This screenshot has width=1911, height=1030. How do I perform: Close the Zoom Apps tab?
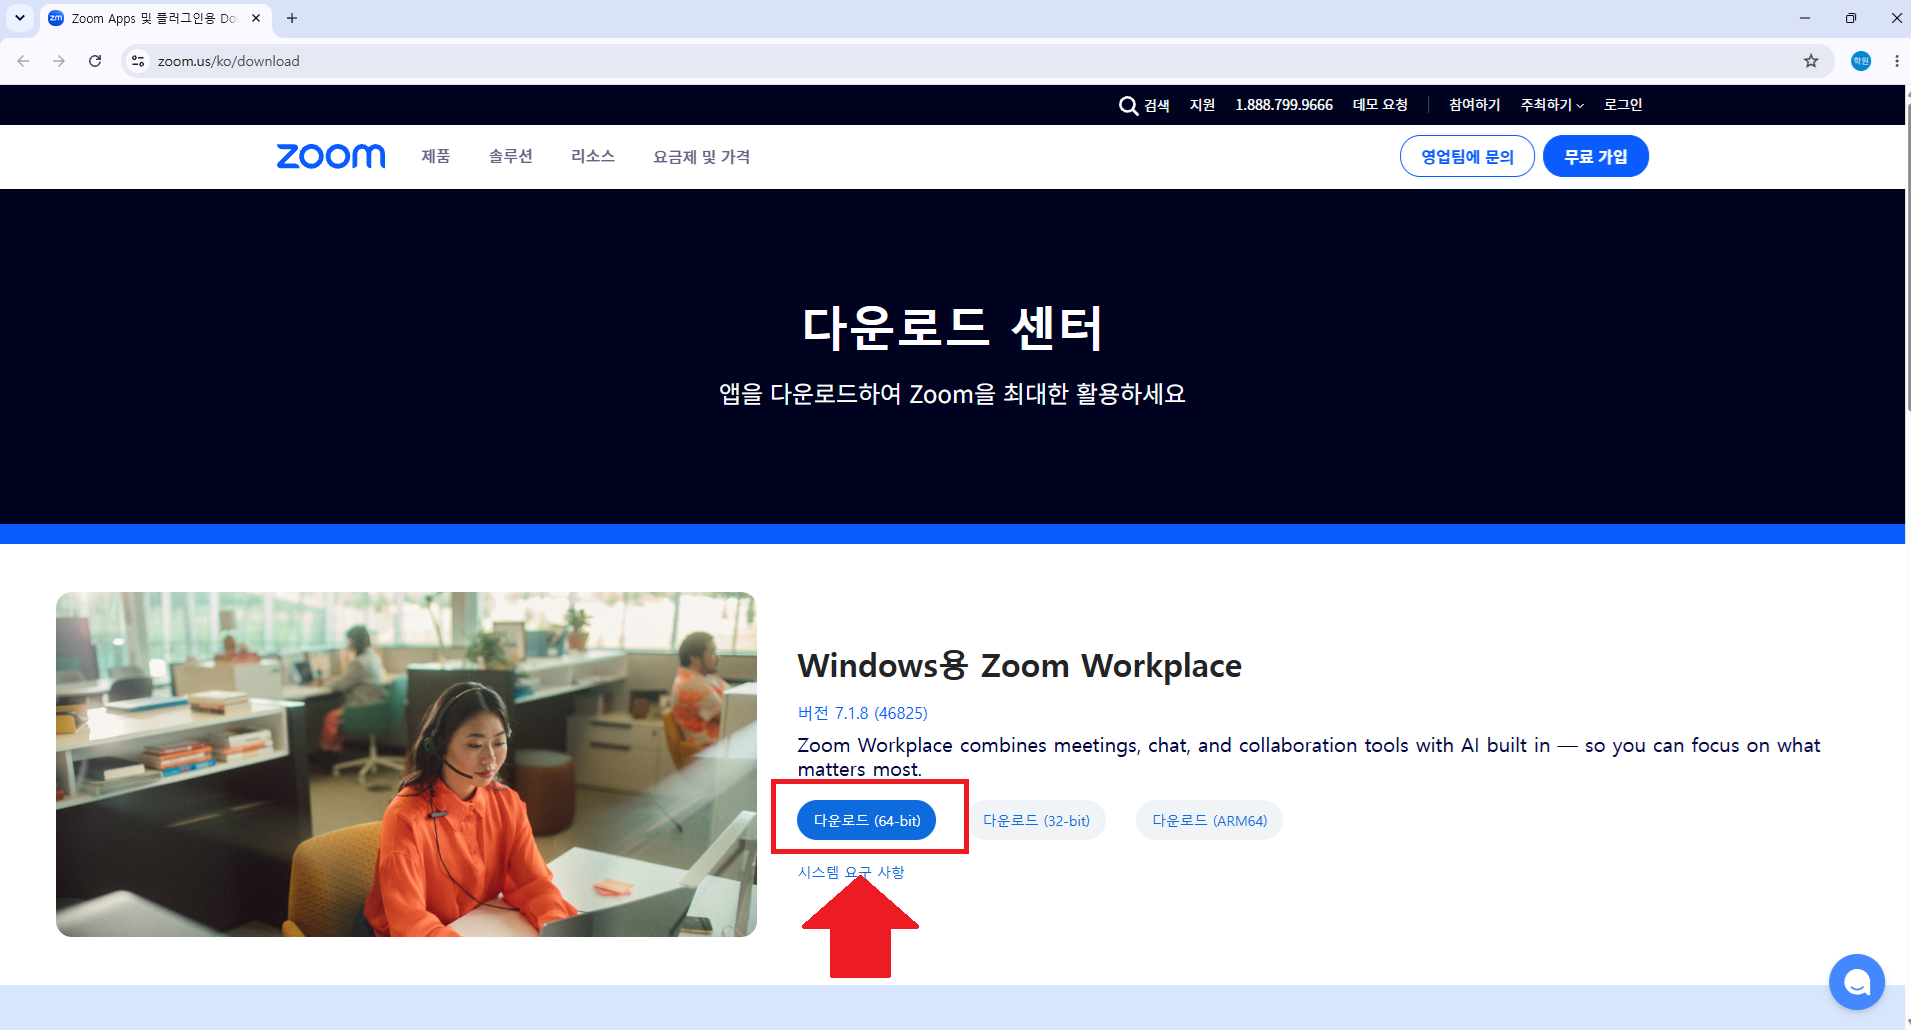[256, 18]
